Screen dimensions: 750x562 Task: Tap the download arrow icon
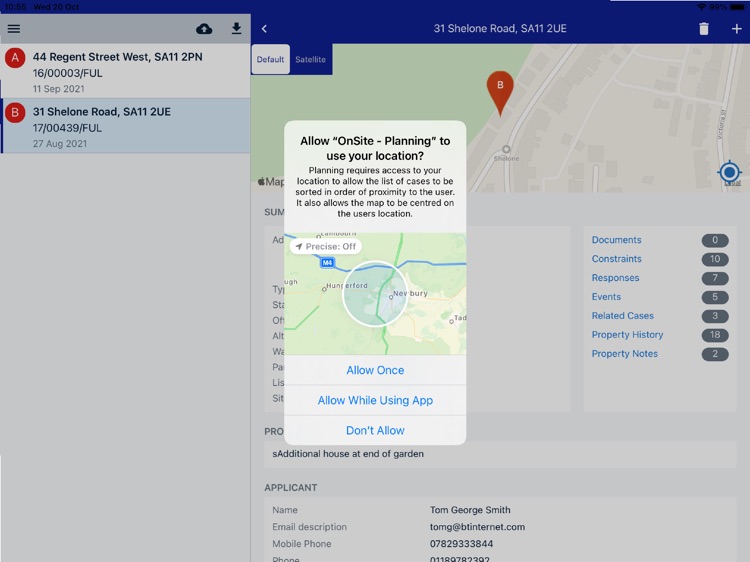[236, 28]
